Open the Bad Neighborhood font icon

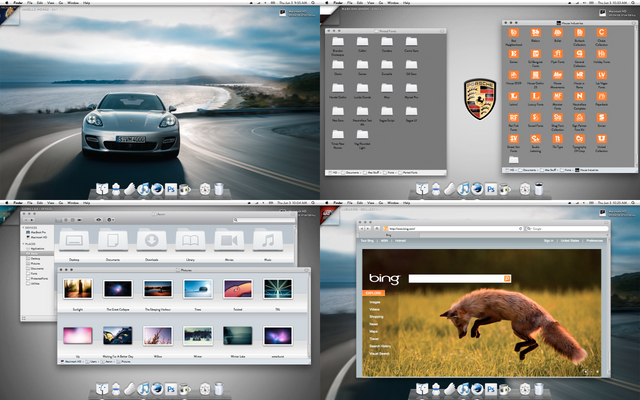coord(513,33)
